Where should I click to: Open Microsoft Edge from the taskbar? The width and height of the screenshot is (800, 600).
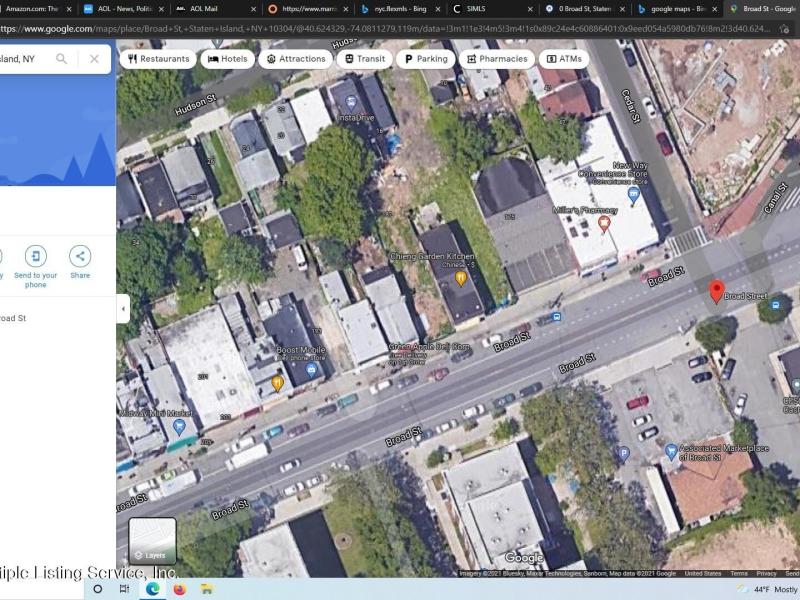(152, 589)
